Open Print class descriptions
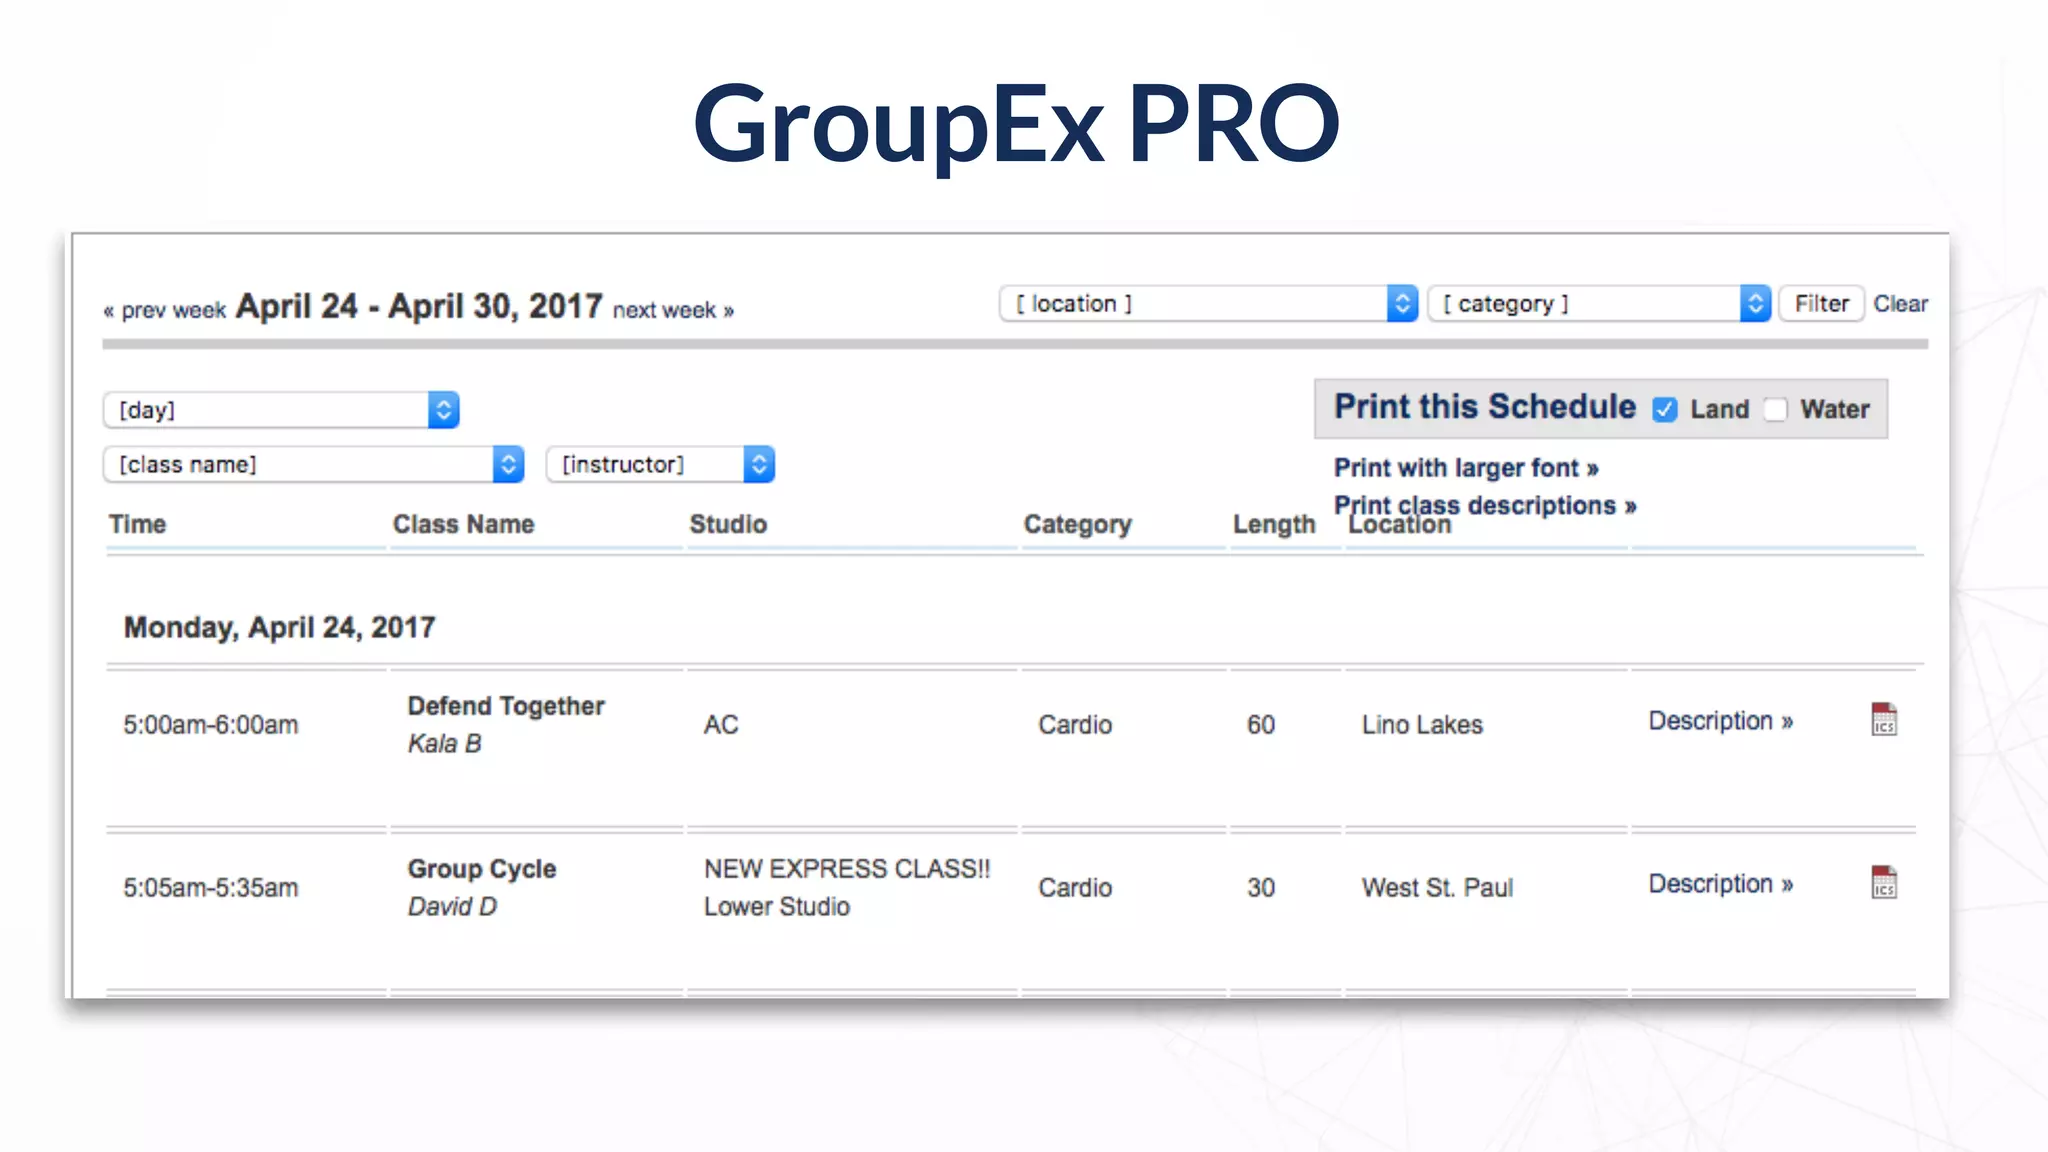 [1485, 505]
